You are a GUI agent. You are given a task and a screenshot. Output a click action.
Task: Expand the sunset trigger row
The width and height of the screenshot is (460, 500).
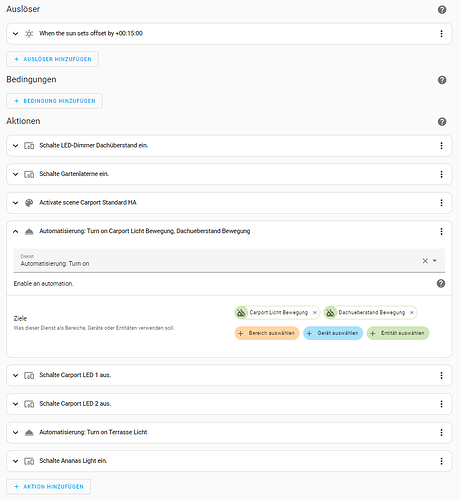[15, 34]
